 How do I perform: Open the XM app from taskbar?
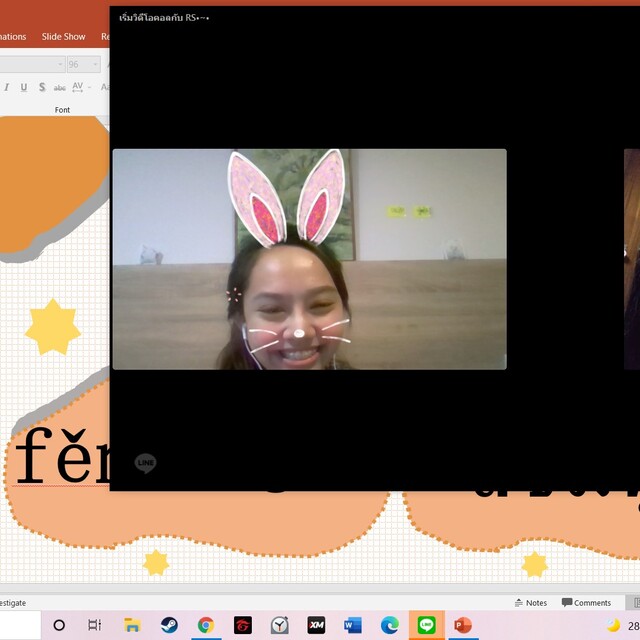(x=316, y=625)
